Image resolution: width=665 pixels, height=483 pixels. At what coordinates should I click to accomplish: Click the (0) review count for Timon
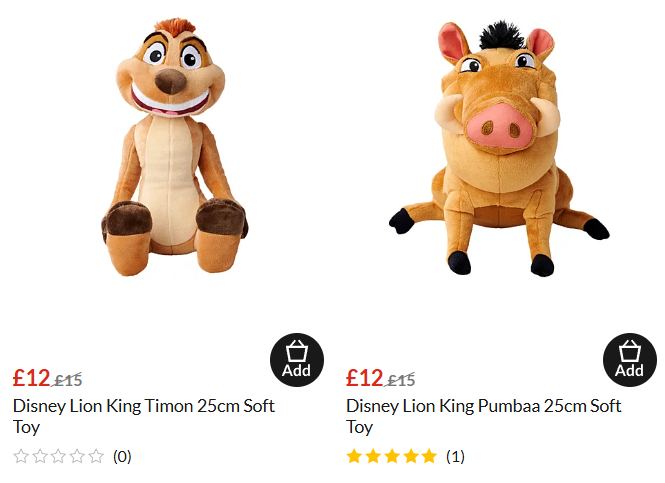pyautogui.click(x=122, y=457)
